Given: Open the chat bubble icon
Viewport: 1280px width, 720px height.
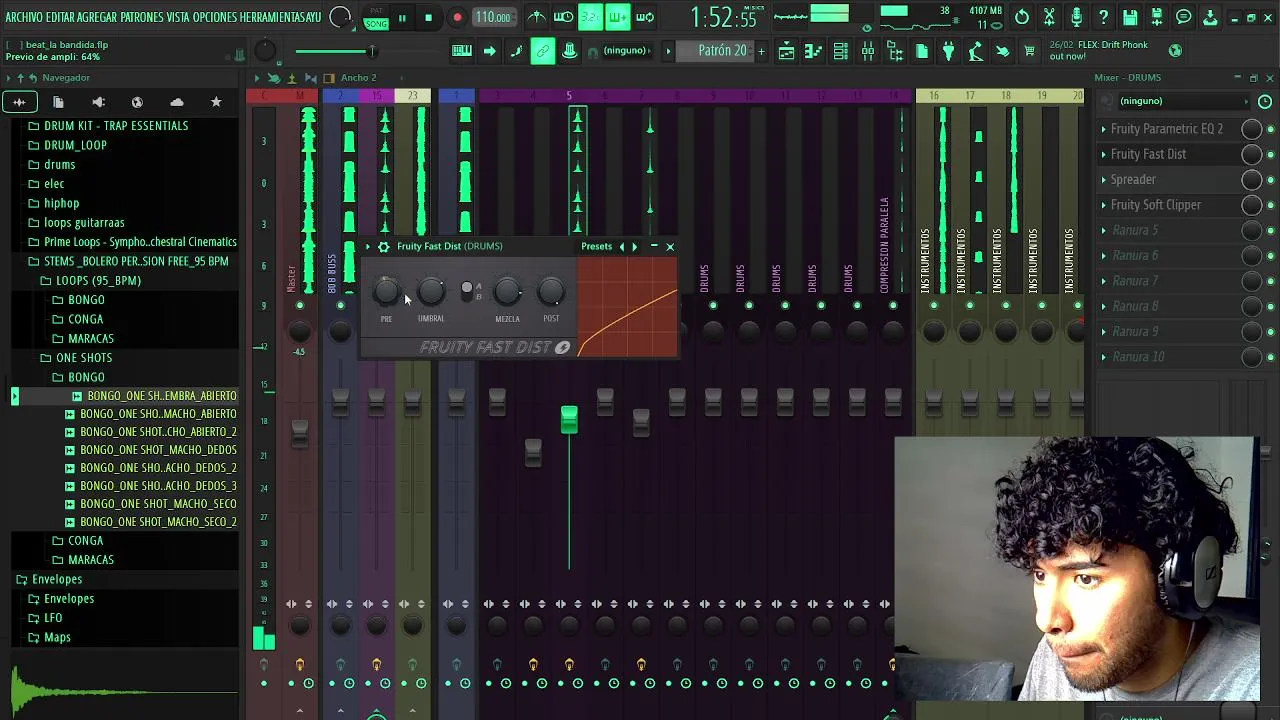Looking at the screenshot, I should (x=1184, y=17).
